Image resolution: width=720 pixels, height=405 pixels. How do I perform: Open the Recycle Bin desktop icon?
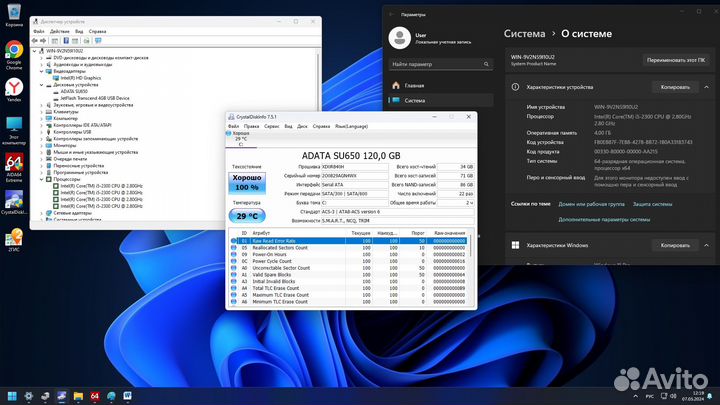click(x=14, y=15)
